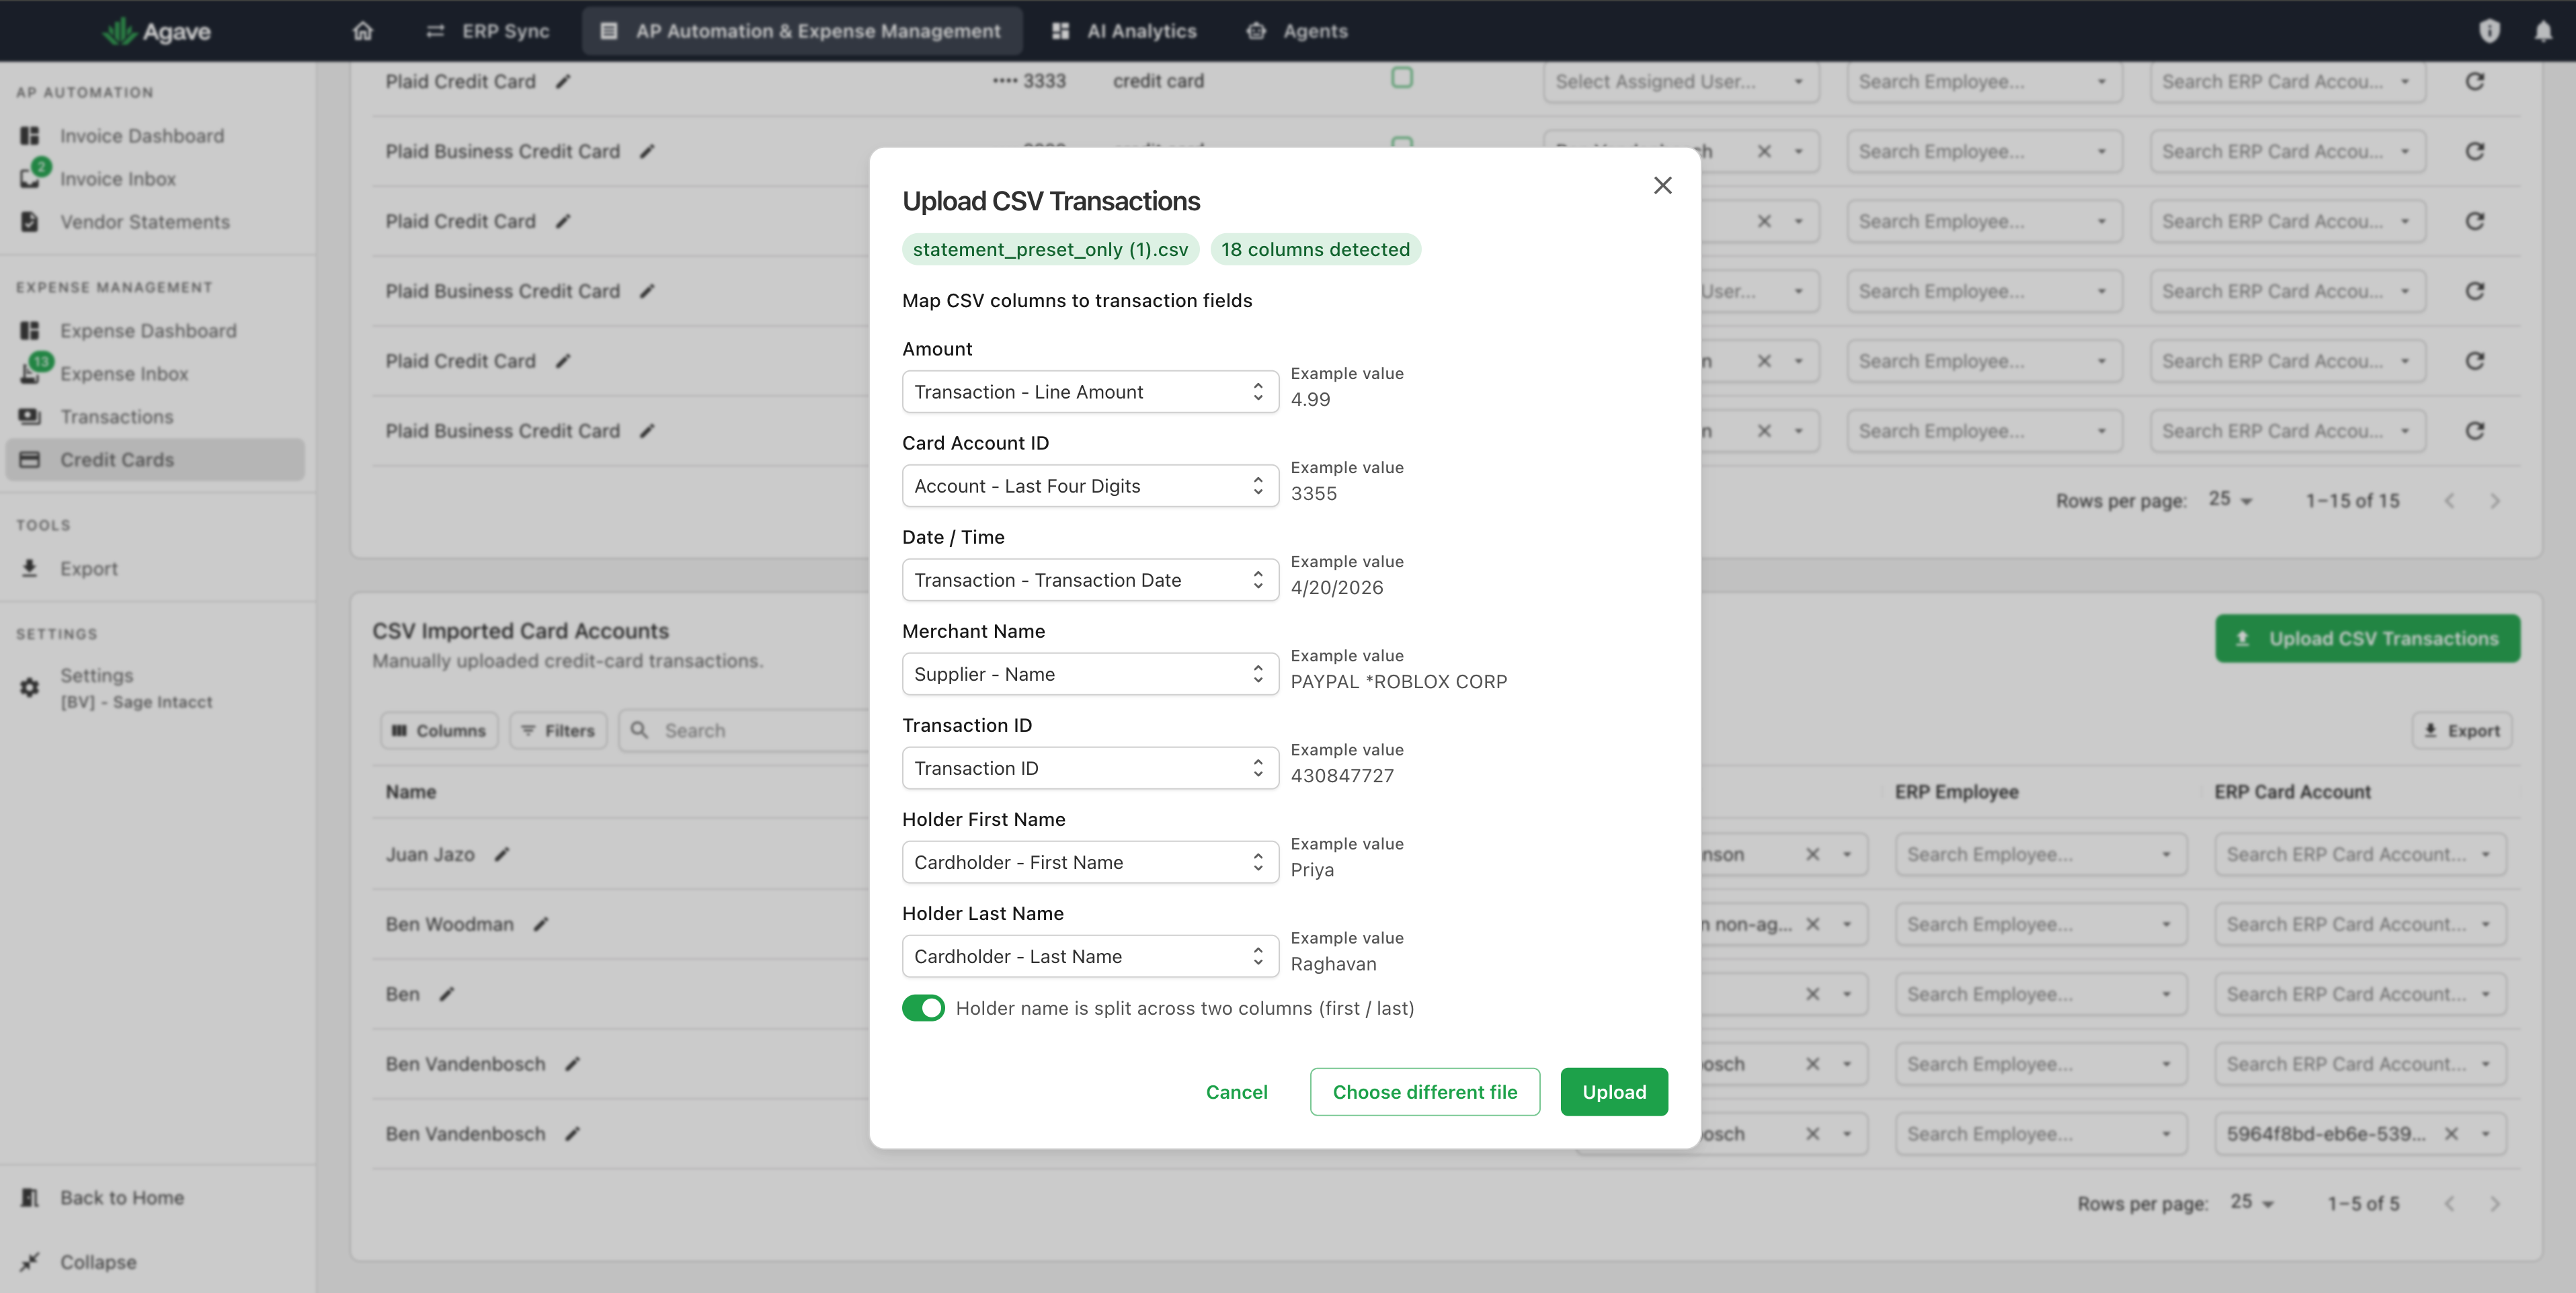Open the Transaction ID mapping dropdown
This screenshot has width=2576, height=1293.
(x=1090, y=768)
